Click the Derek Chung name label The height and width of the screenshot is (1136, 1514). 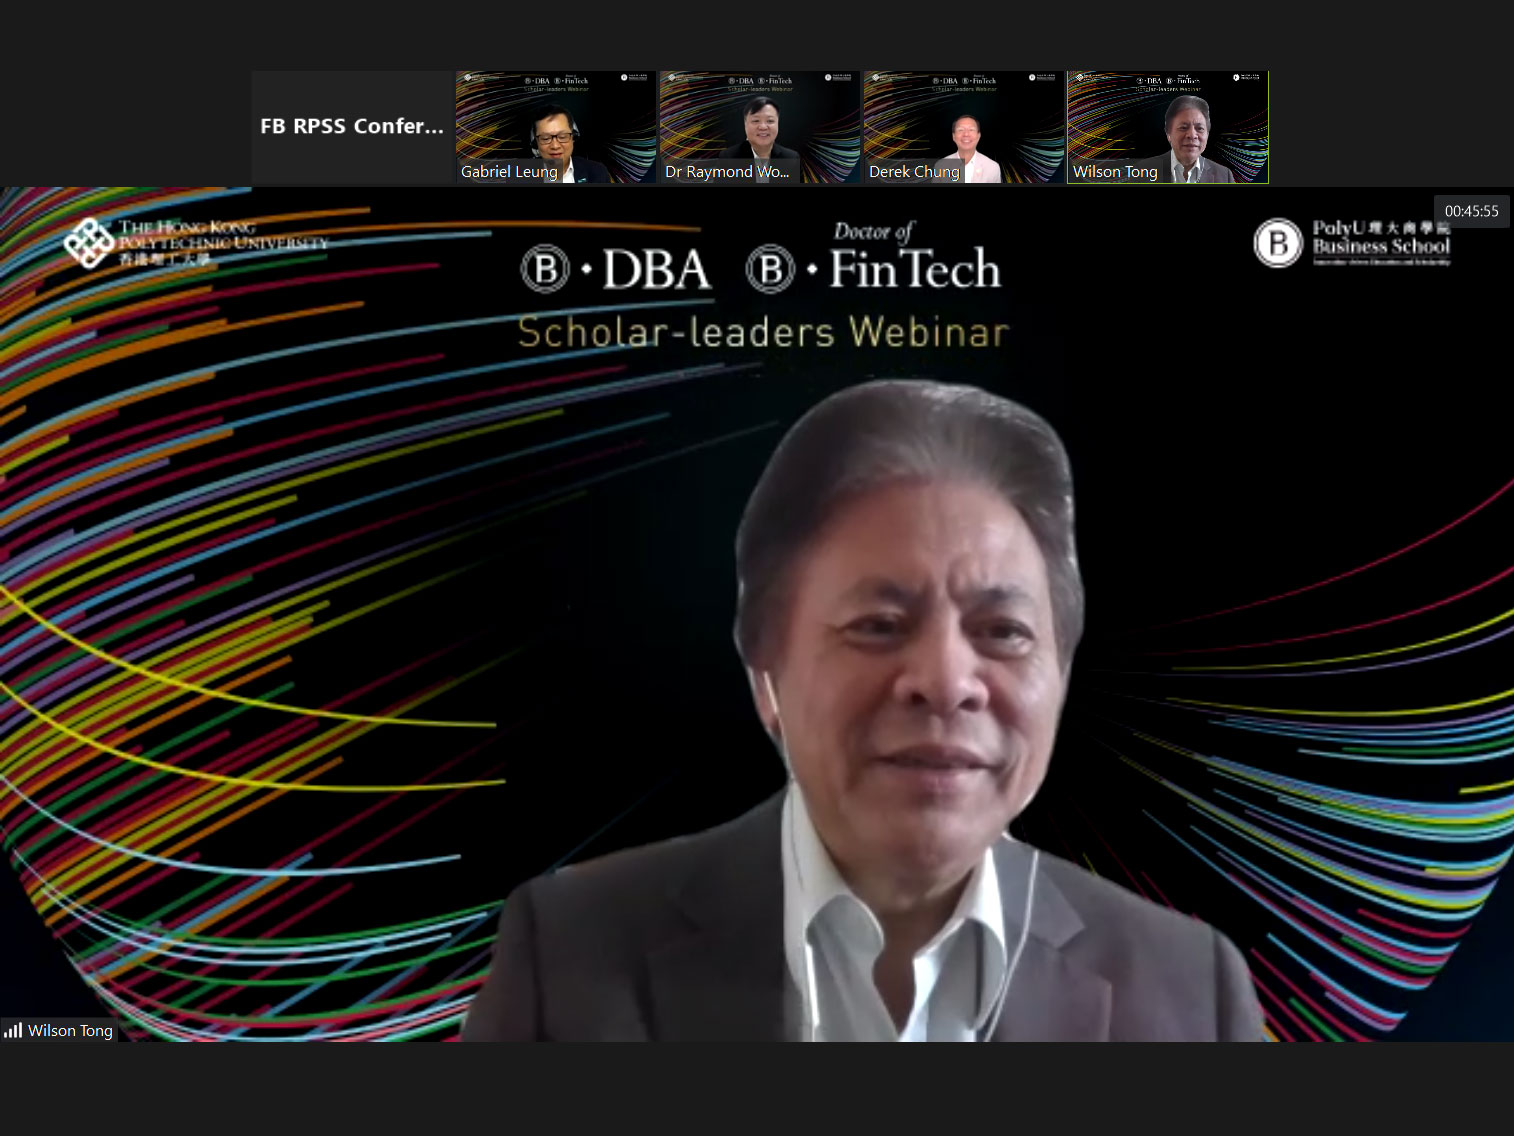tap(914, 172)
